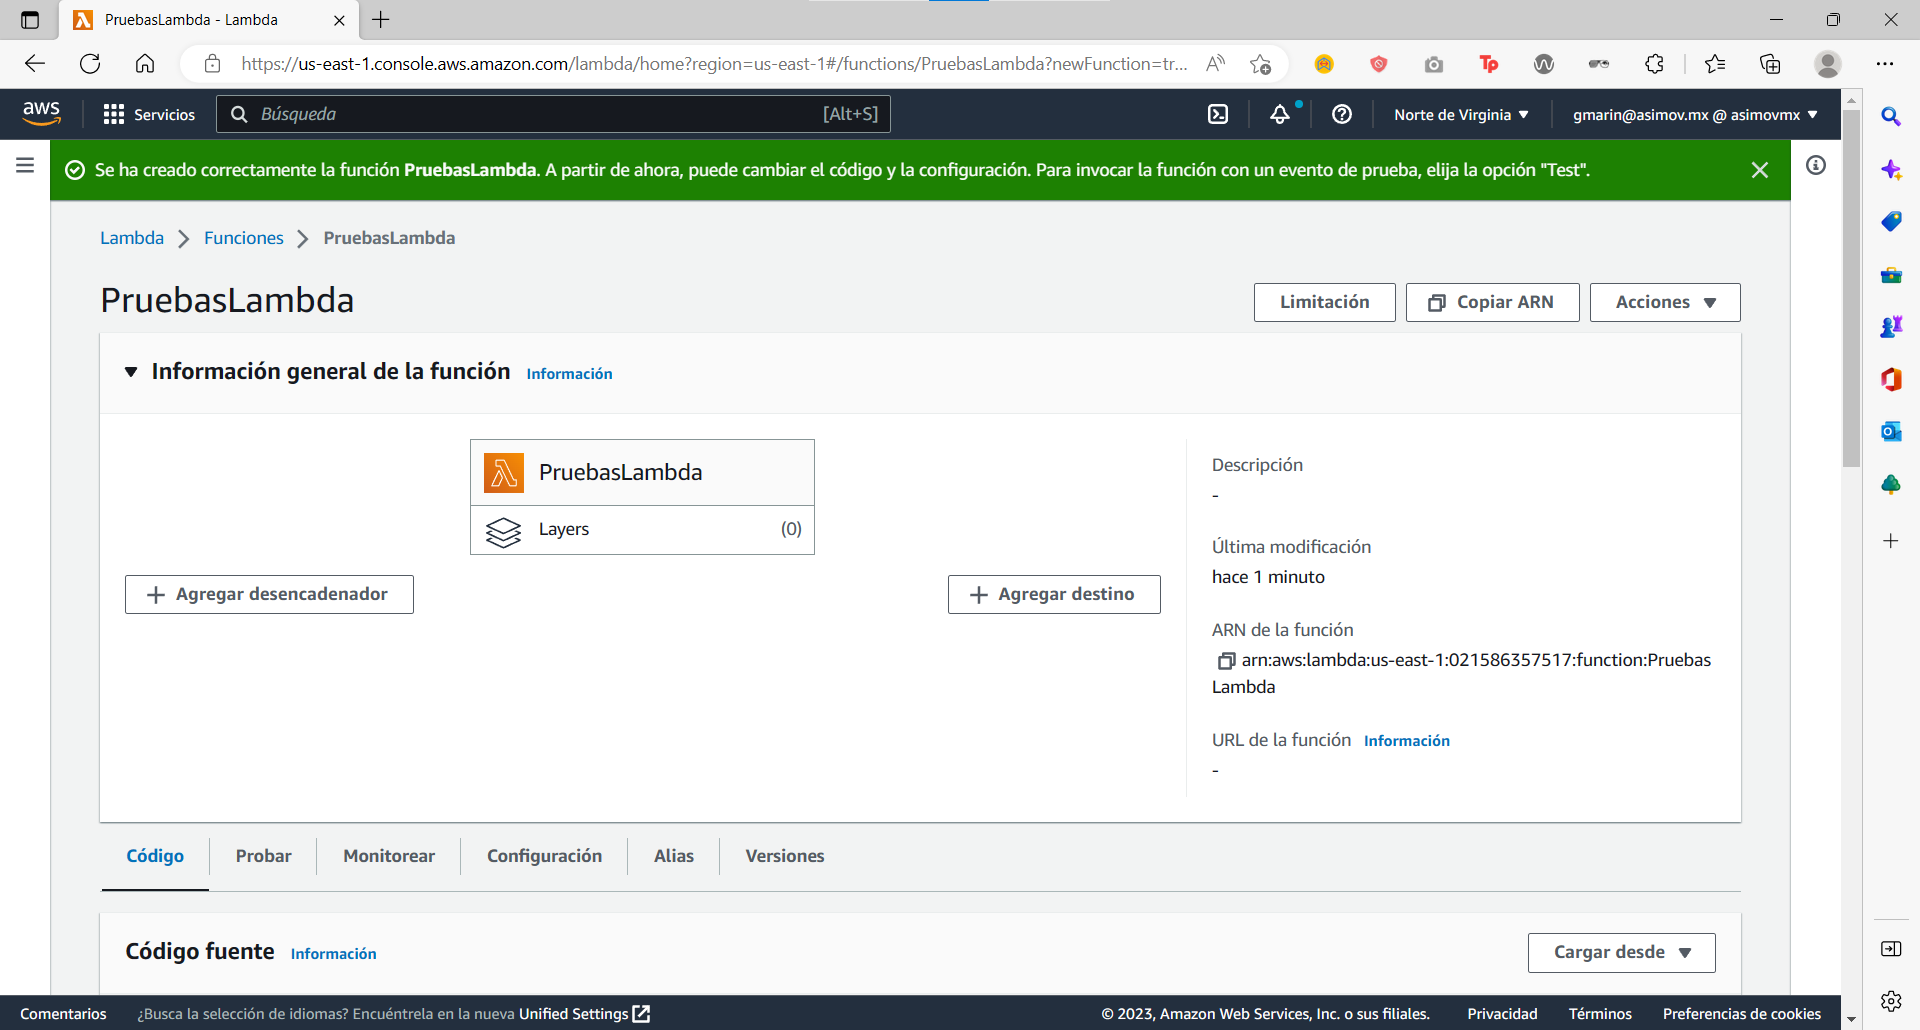Open the Versiones tab
Screen dimensions: 1920x1030
(x=785, y=856)
